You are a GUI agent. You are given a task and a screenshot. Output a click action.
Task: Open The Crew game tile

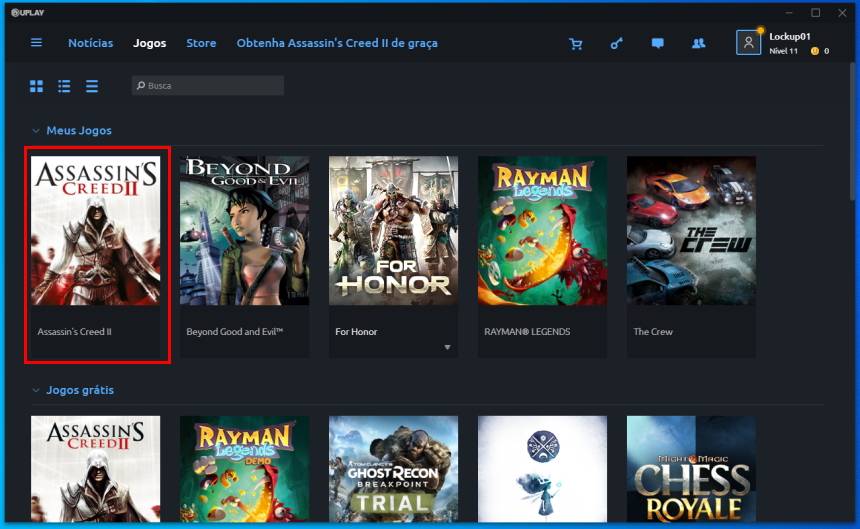pos(691,230)
